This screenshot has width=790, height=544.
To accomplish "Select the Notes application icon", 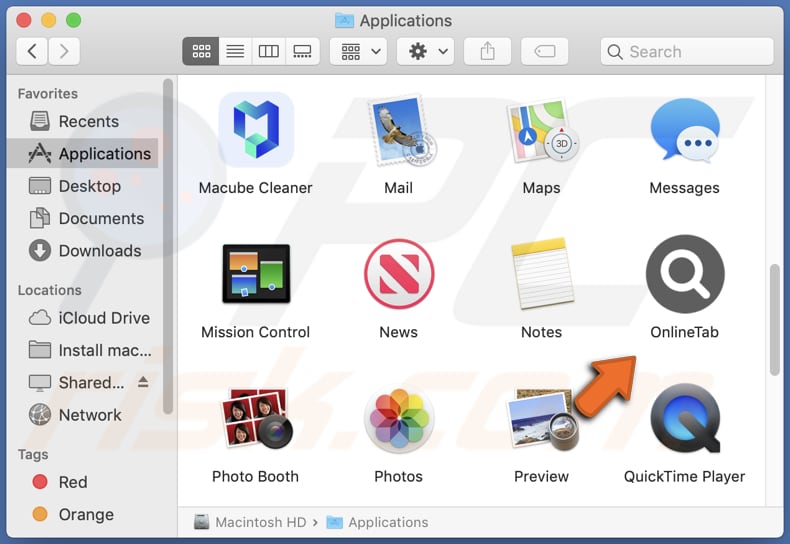I will click(x=542, y=274).
